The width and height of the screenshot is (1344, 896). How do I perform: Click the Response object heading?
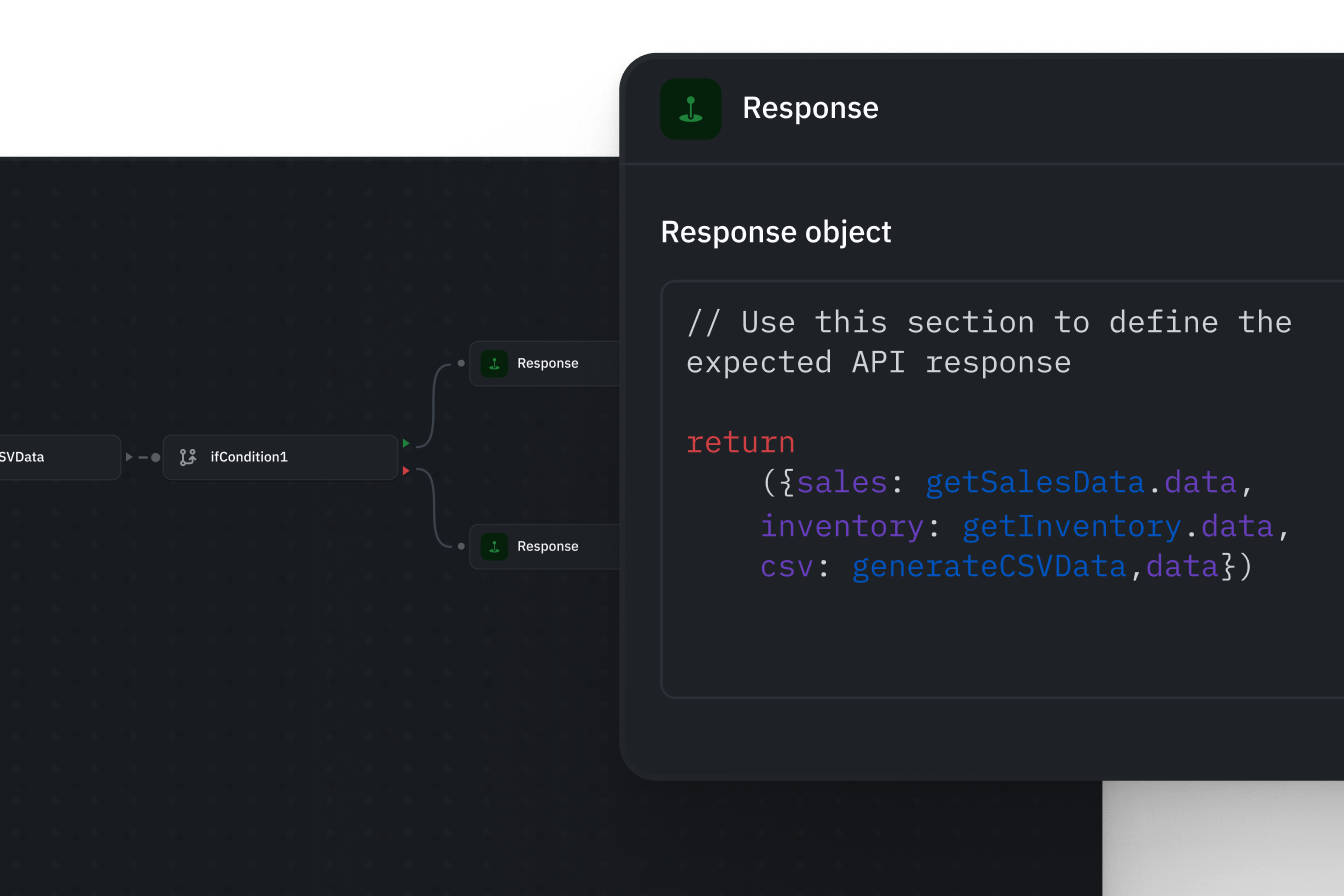tap(776, 232)
